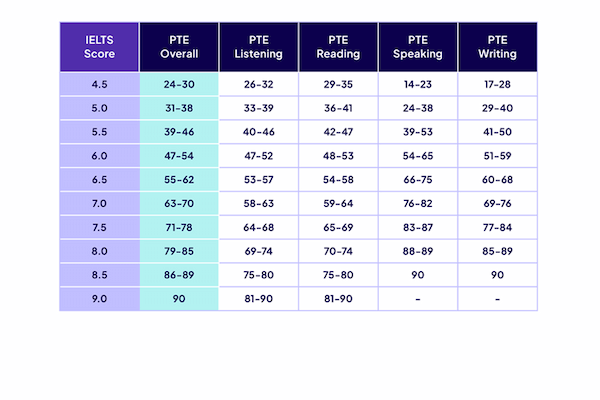Image resolution: width=600 pixels, height=400 pixels.
Task: Click the PTE Speaking header cell
Action: (x=418, y=46)
